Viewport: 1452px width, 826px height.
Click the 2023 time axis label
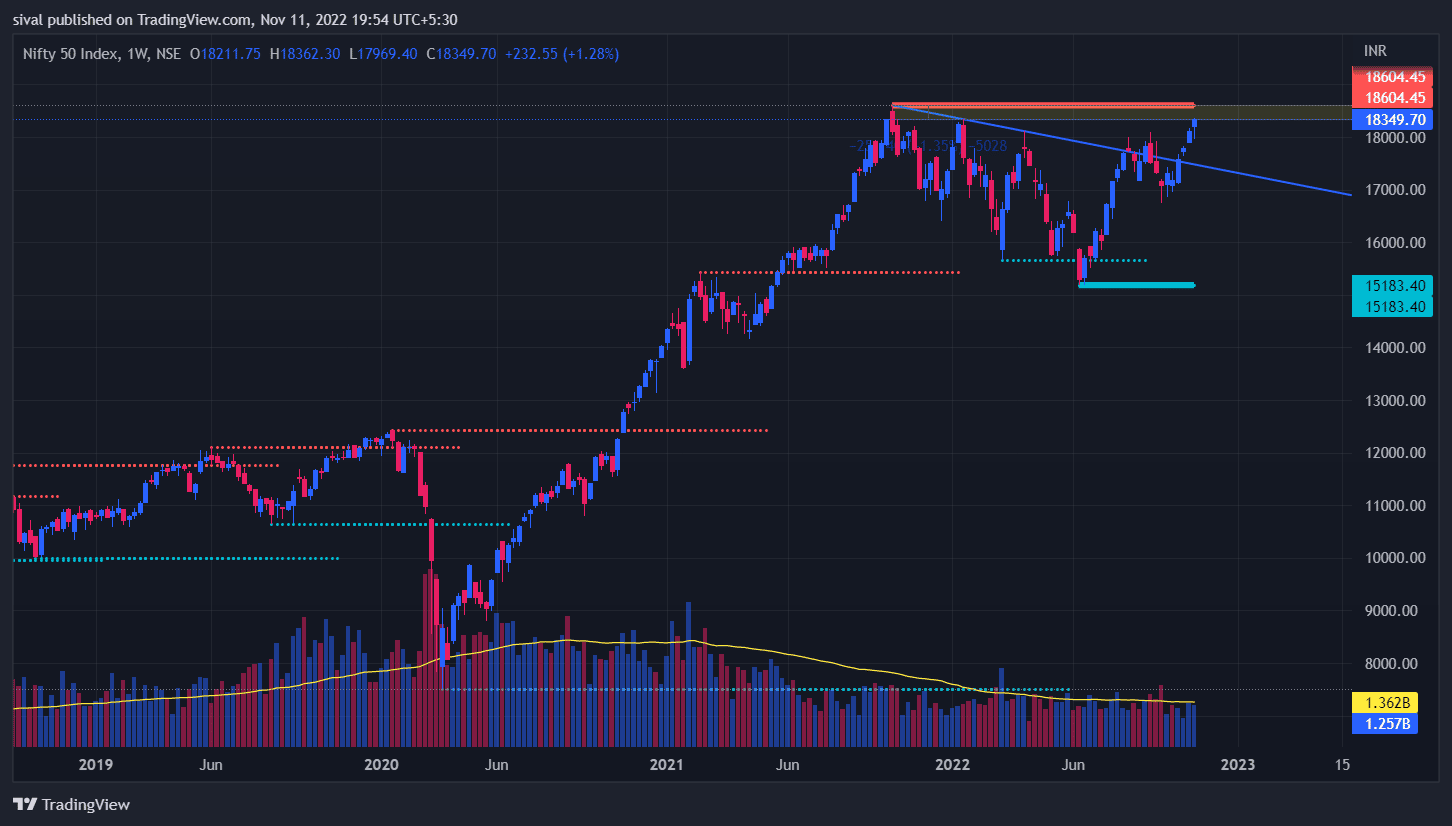tap(1238, 766)
